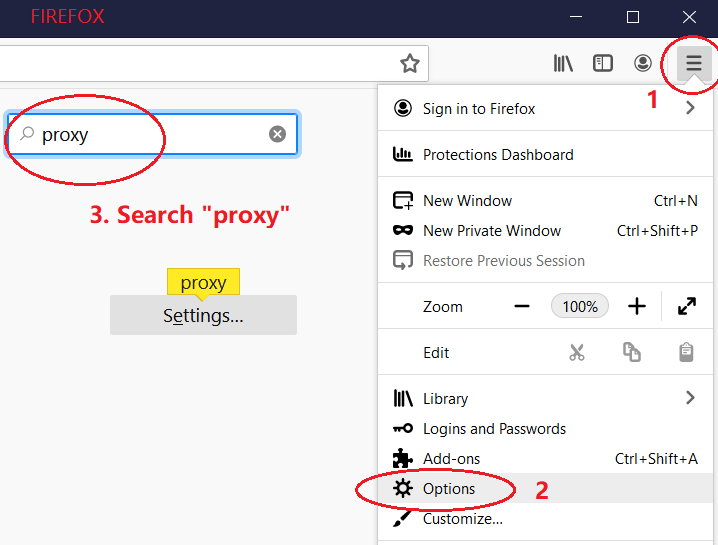Click the New Private Window mask icon
This screenshot has width=718, height=545.
pos(403,230)
